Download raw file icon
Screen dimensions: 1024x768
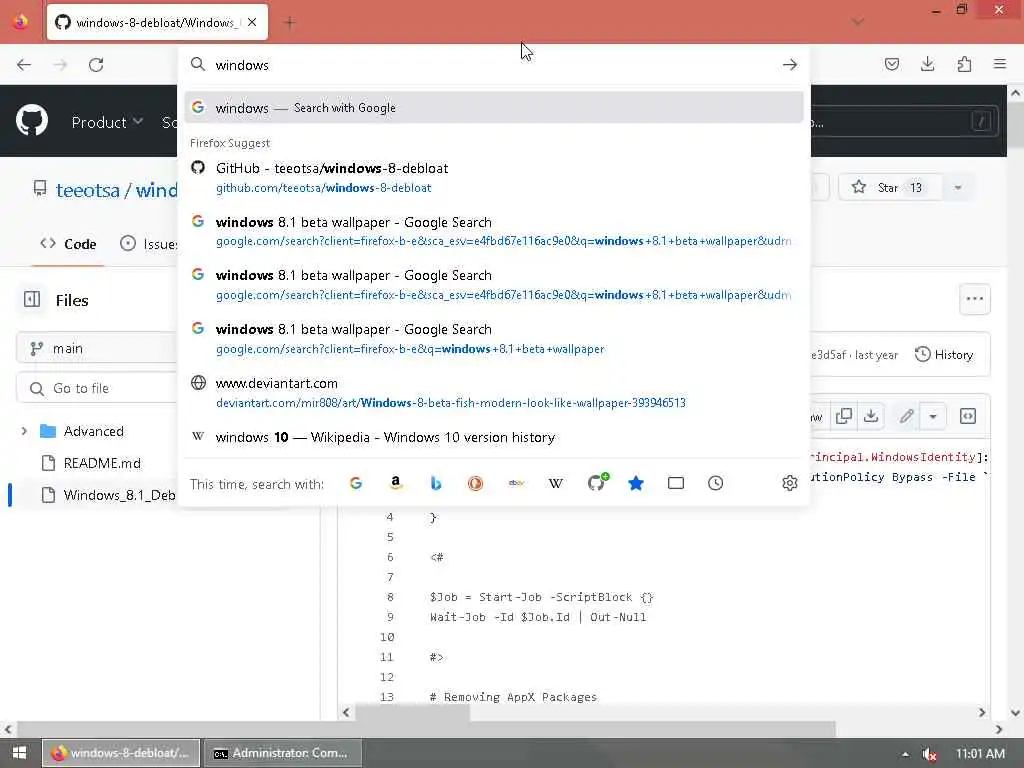point(871,417)
